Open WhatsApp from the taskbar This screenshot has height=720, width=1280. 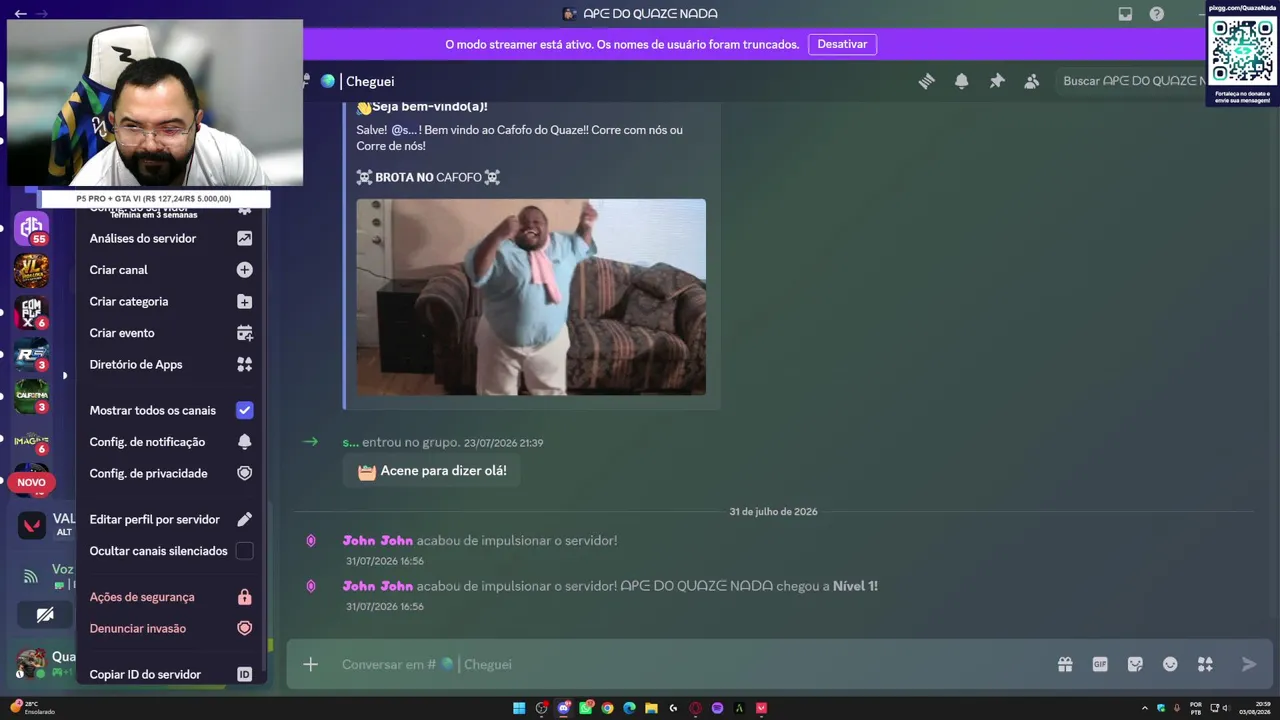pyautogui.click(x=585, y=708)
